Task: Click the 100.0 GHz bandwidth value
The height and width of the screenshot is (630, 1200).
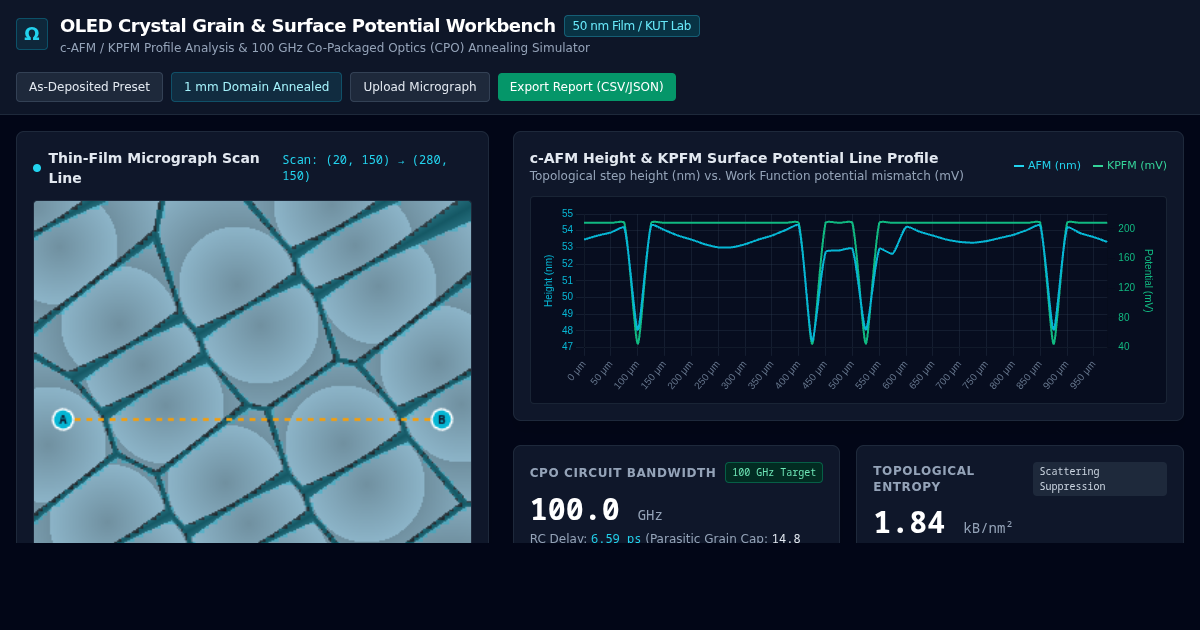Action: 596,511
